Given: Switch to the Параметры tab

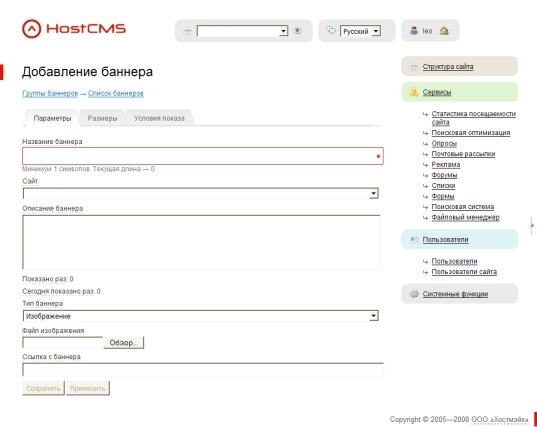Looking at the screenshot, I should (x=52, y=118).
